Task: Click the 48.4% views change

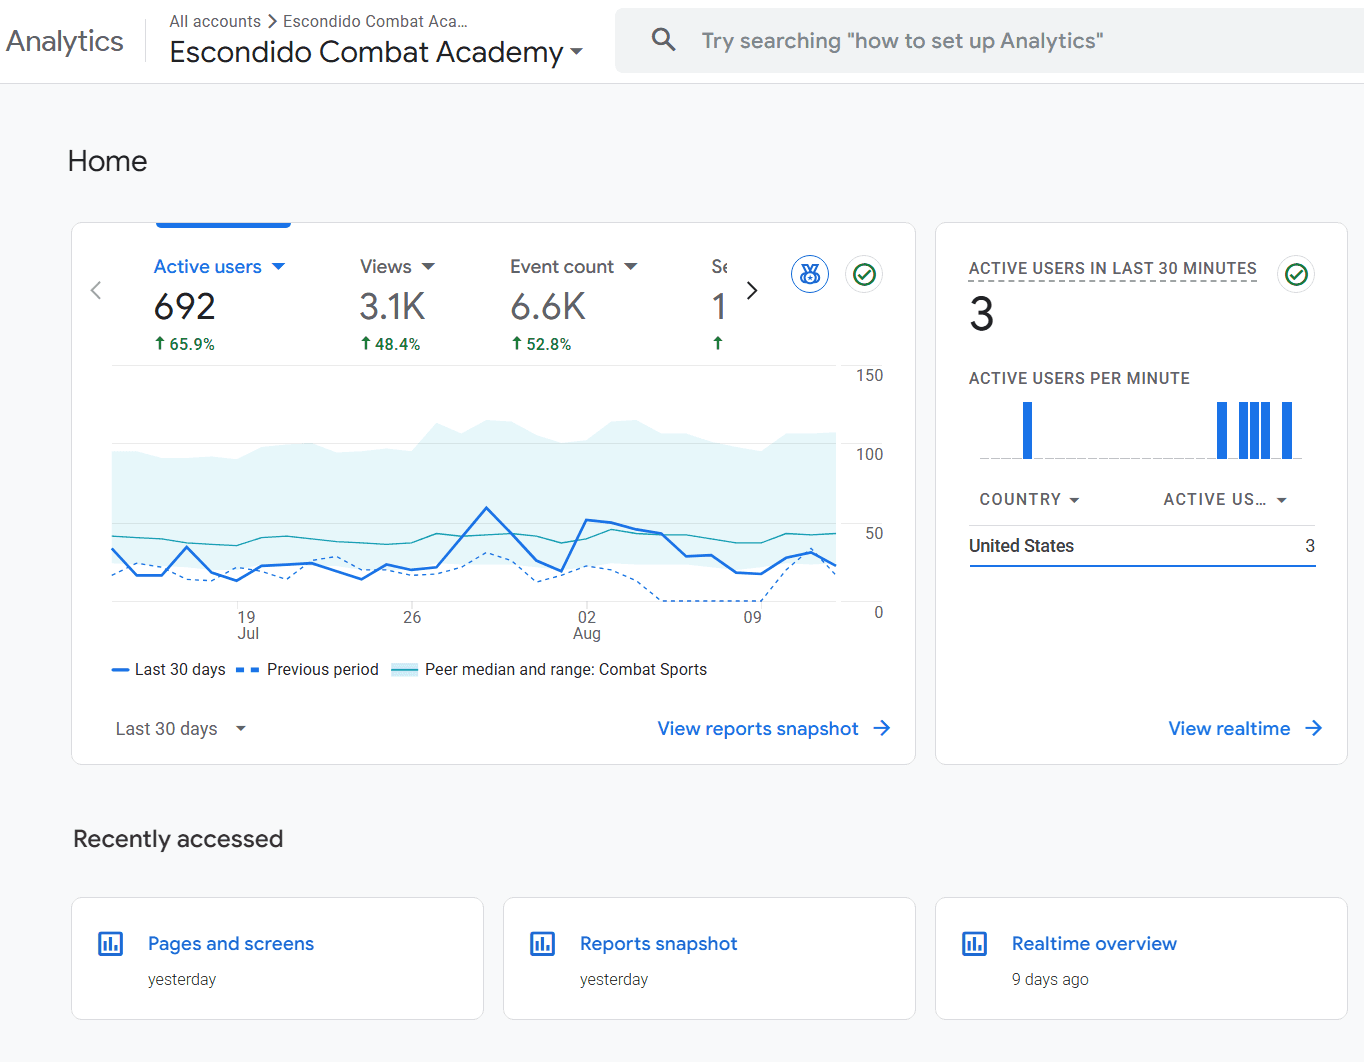Action: coord(390,344)
